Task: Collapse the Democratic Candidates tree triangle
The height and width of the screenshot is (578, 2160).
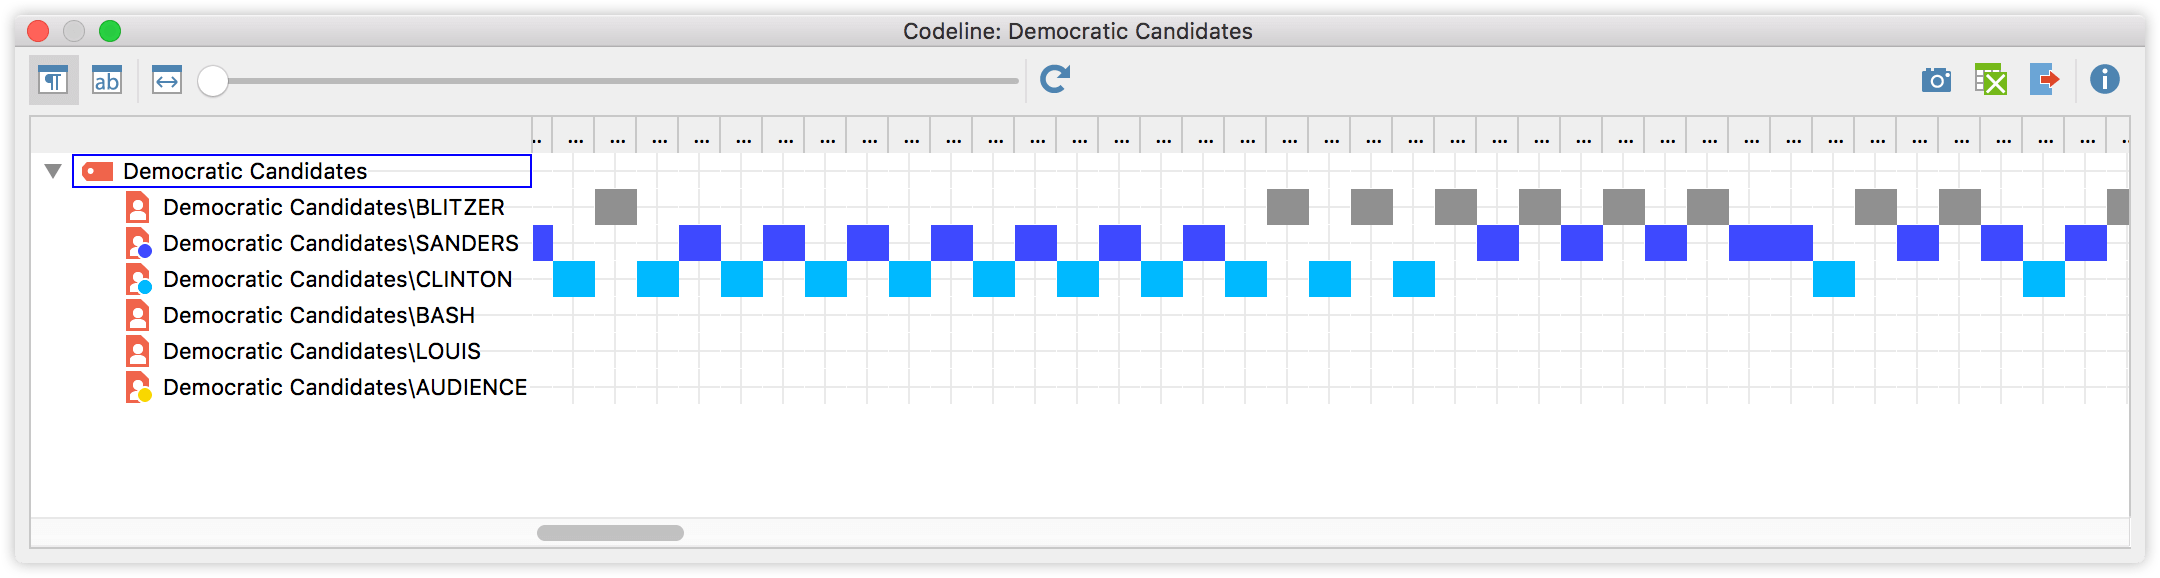Action: pos(53,171)
